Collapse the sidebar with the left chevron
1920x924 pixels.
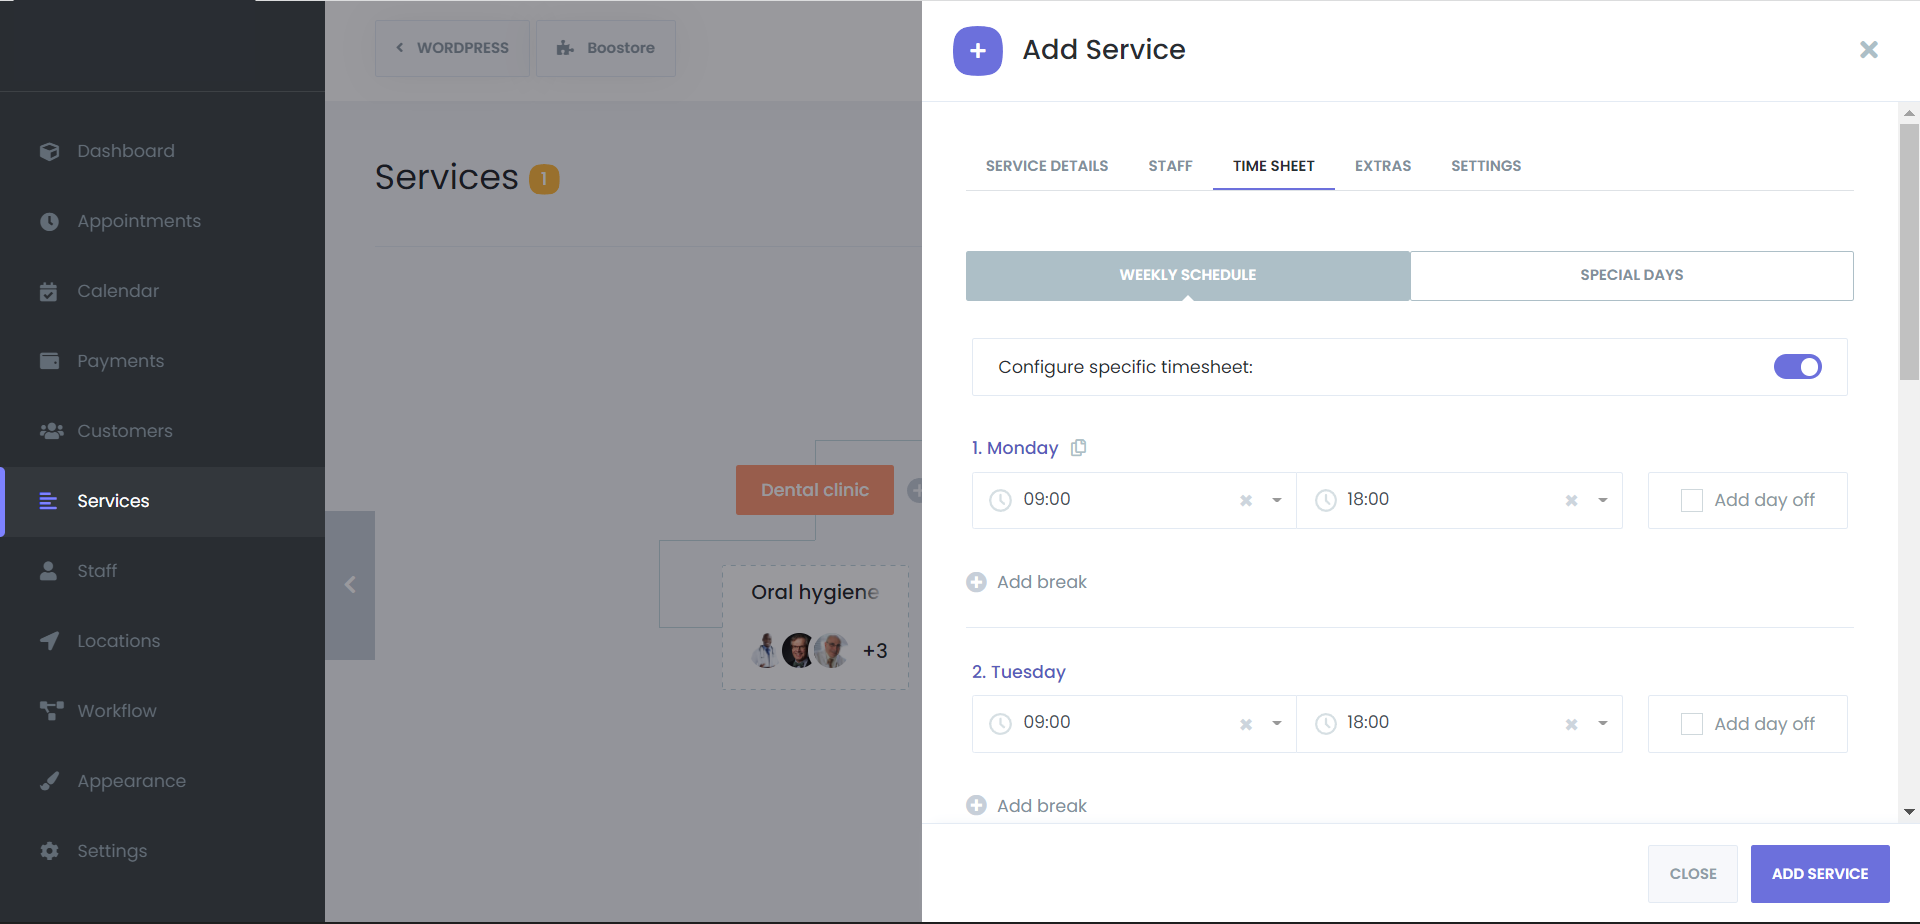coord(350,585)
